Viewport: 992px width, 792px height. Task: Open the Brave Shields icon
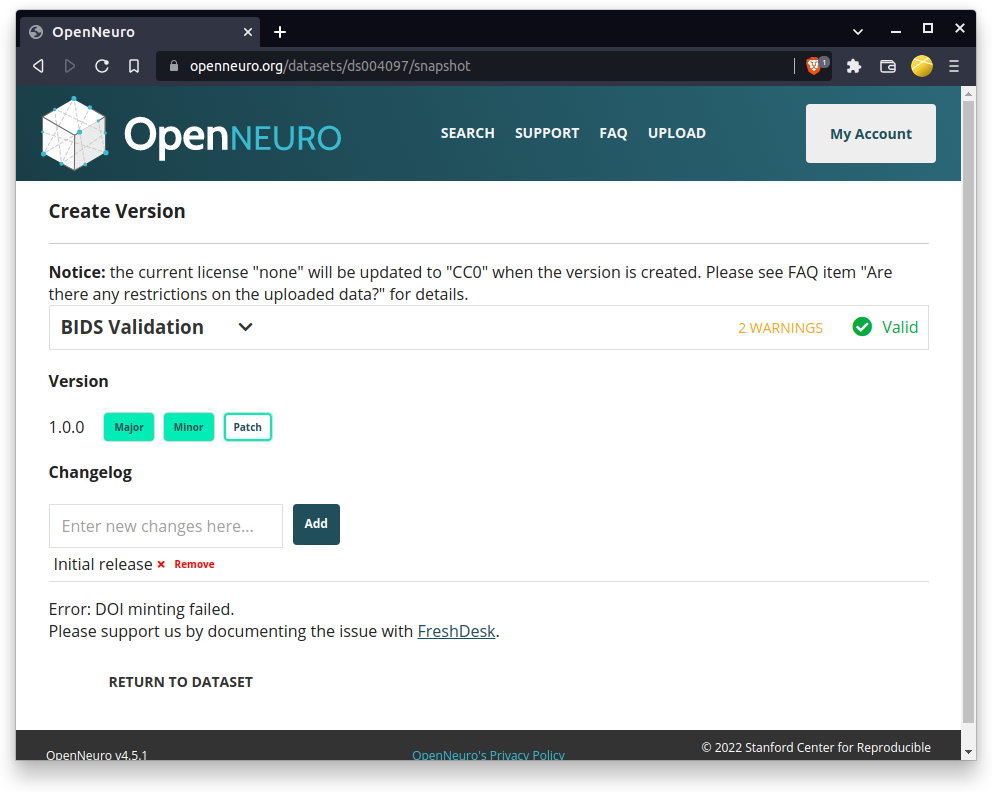click(815, 65)
